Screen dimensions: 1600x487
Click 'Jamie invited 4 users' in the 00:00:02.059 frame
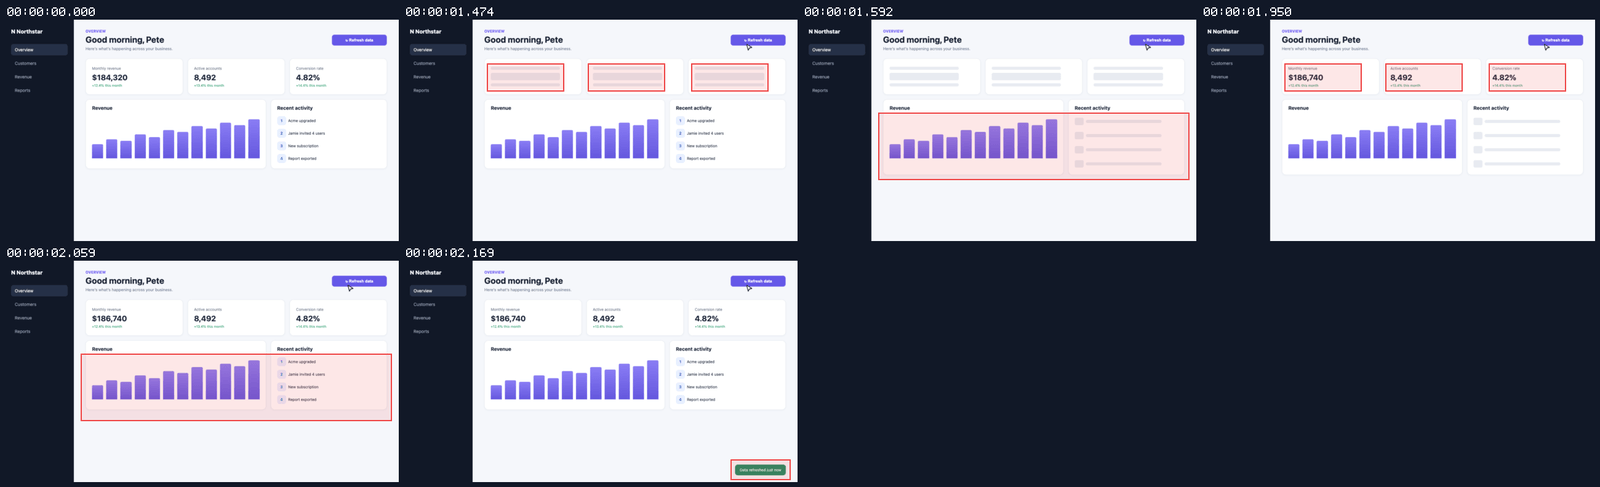pos(306,374)
